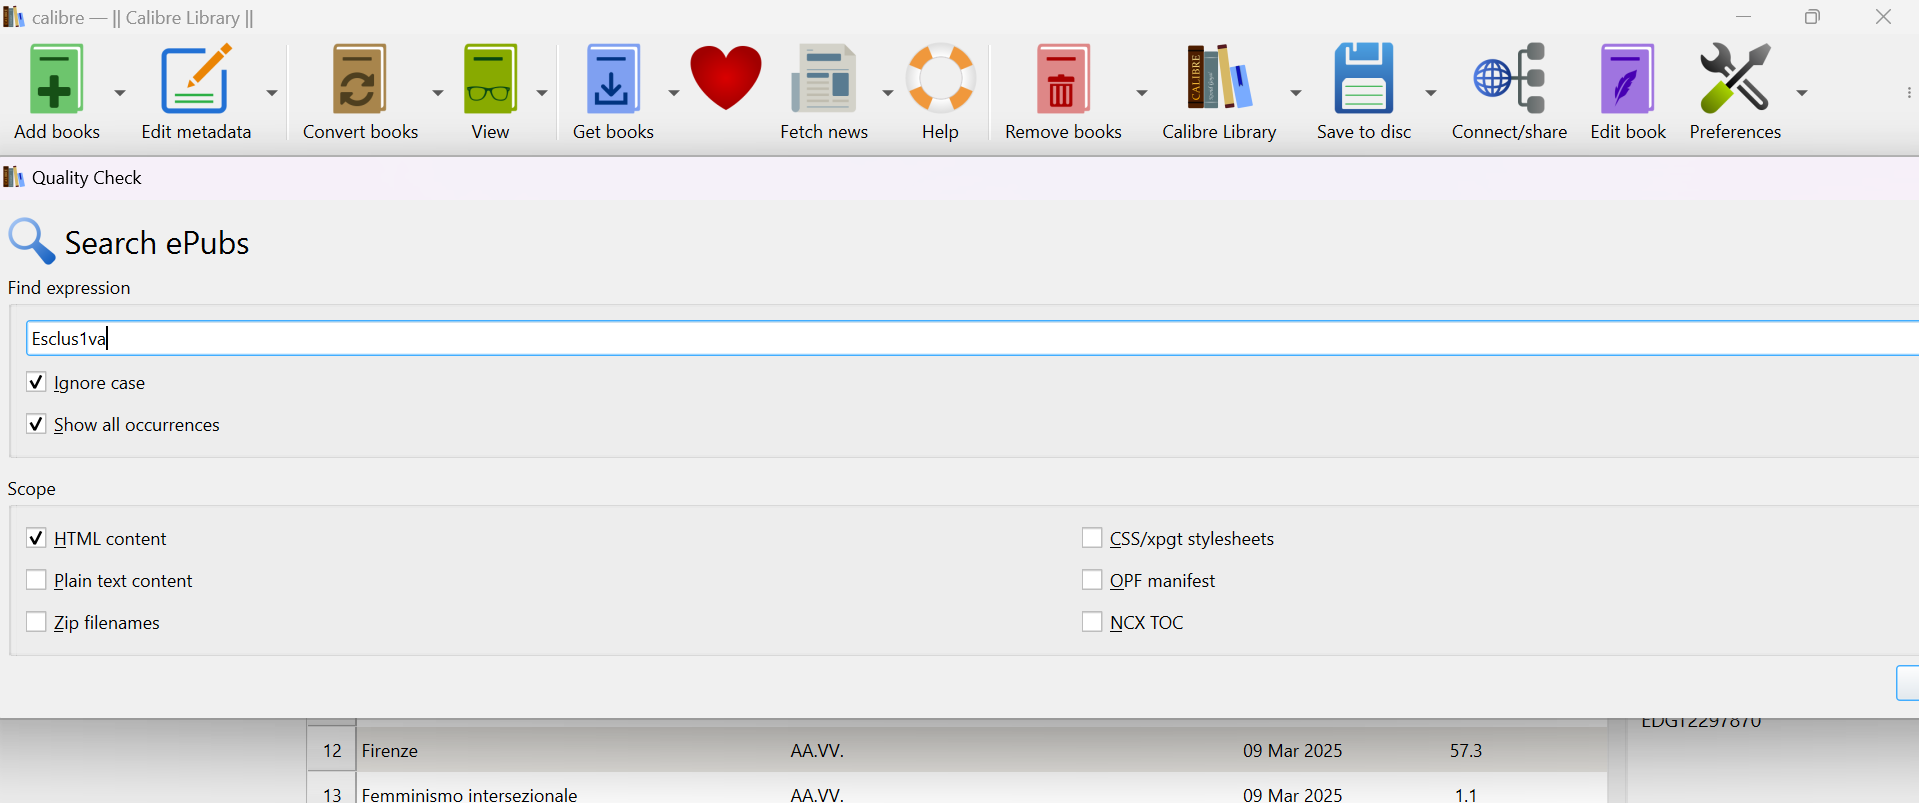
Task: Expand toolbar overflow dots
Action: click(x=1909, y=92)
